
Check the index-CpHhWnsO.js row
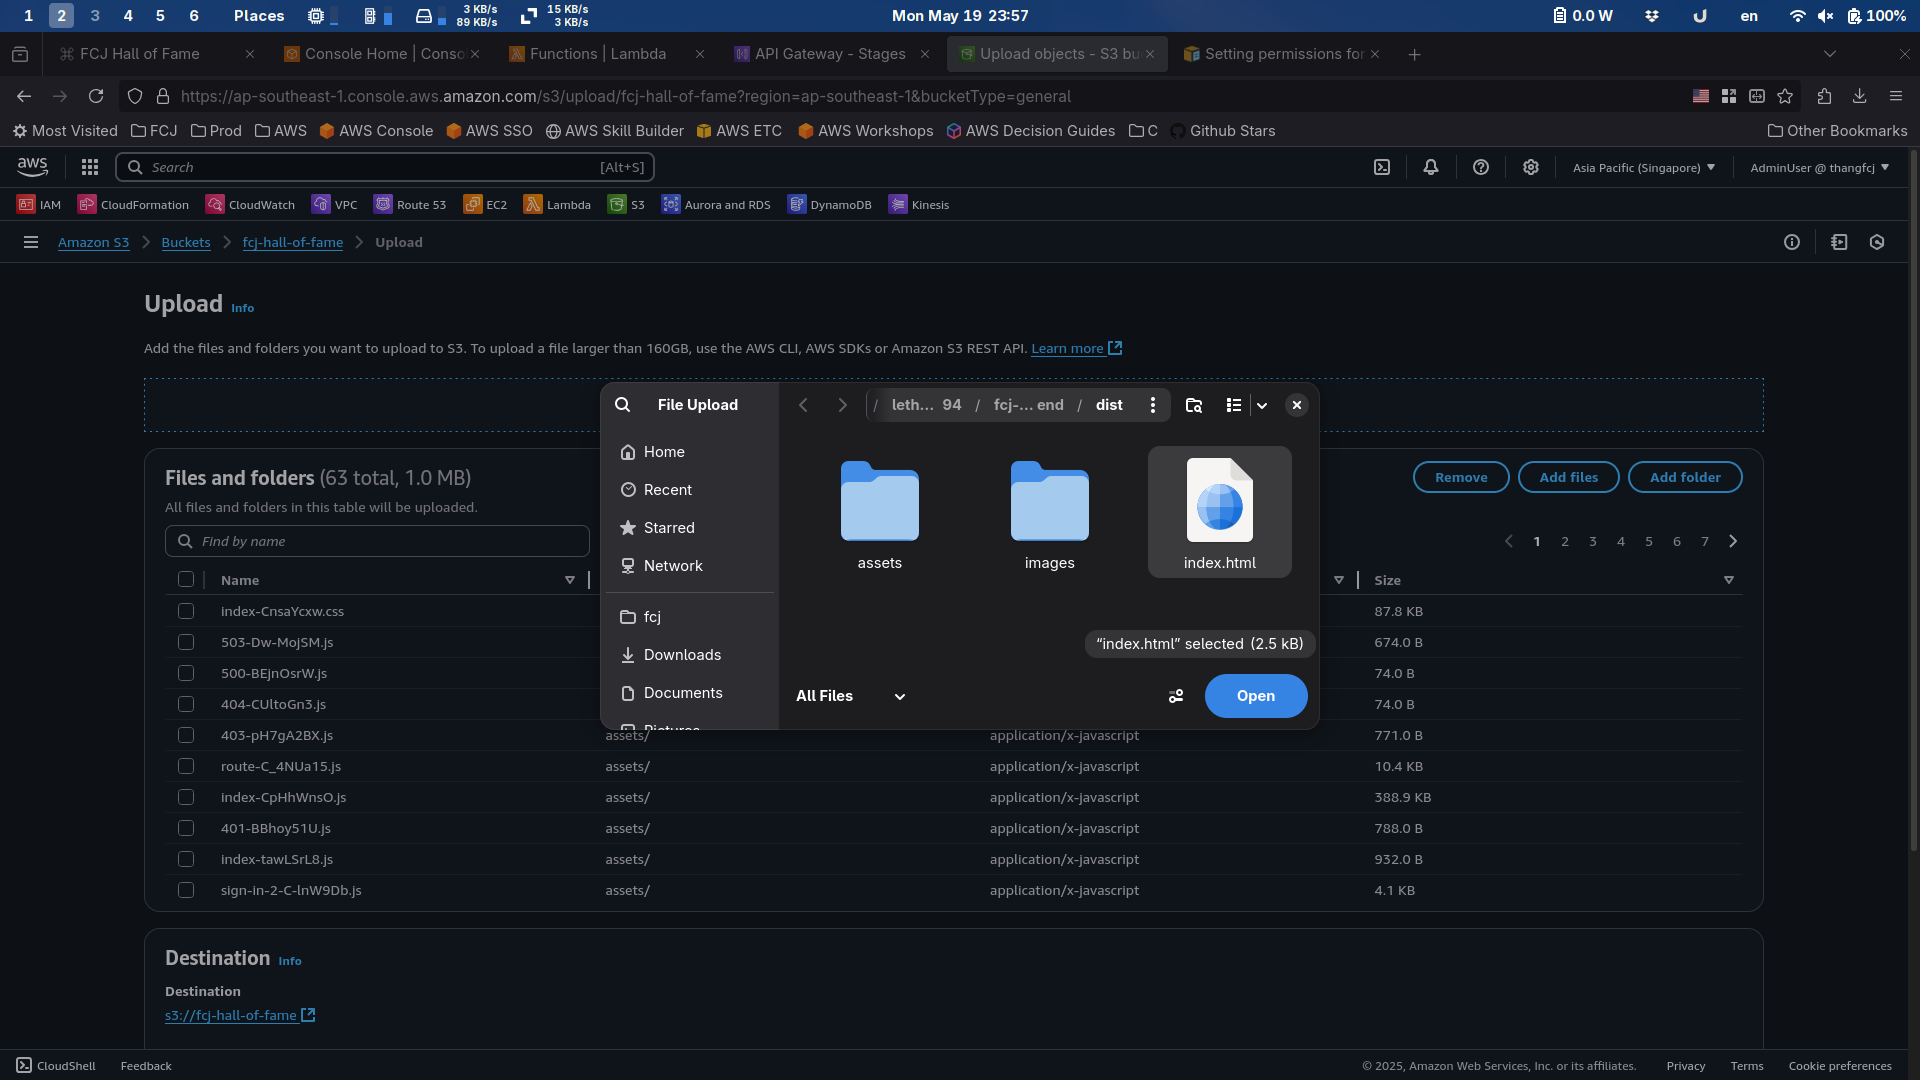pos(186,796)
